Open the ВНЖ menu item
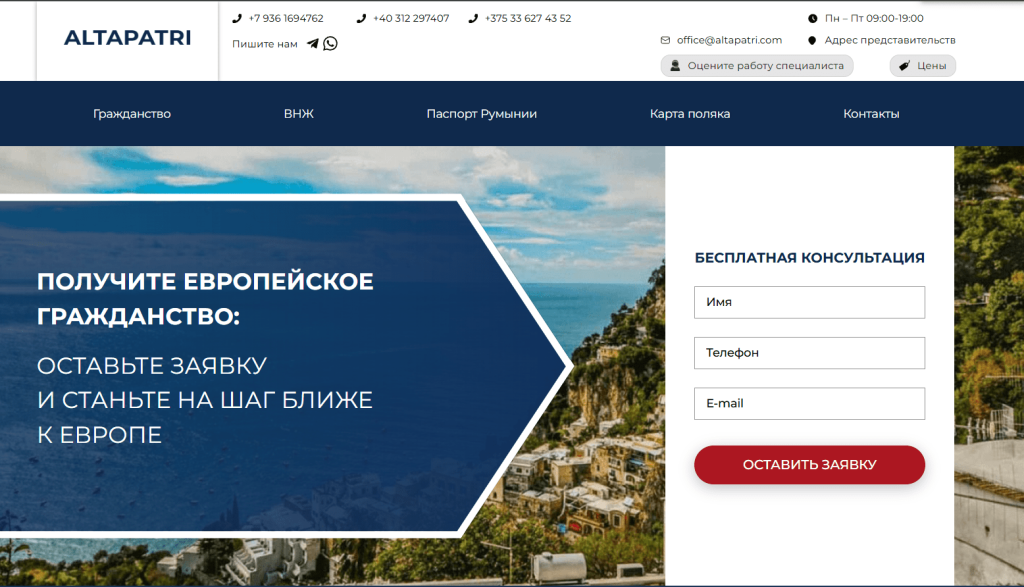 [x=298, y=114]
